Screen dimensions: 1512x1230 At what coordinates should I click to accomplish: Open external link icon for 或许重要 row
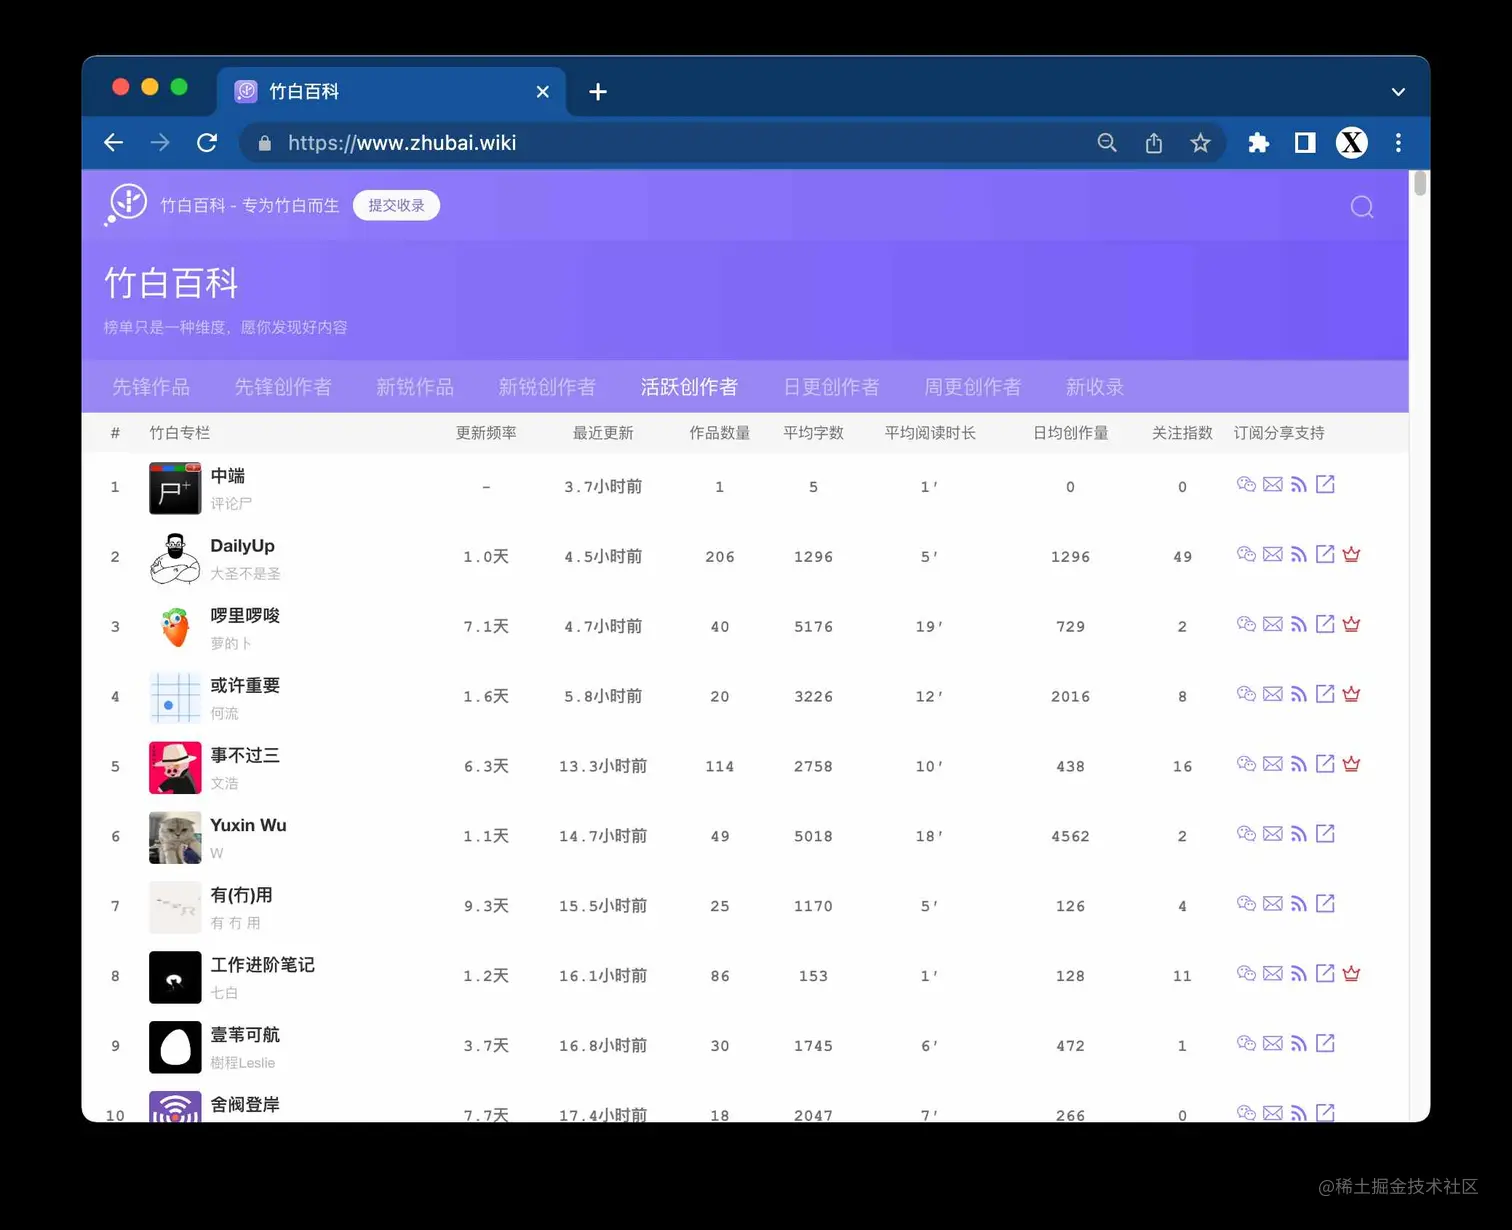1325,694
